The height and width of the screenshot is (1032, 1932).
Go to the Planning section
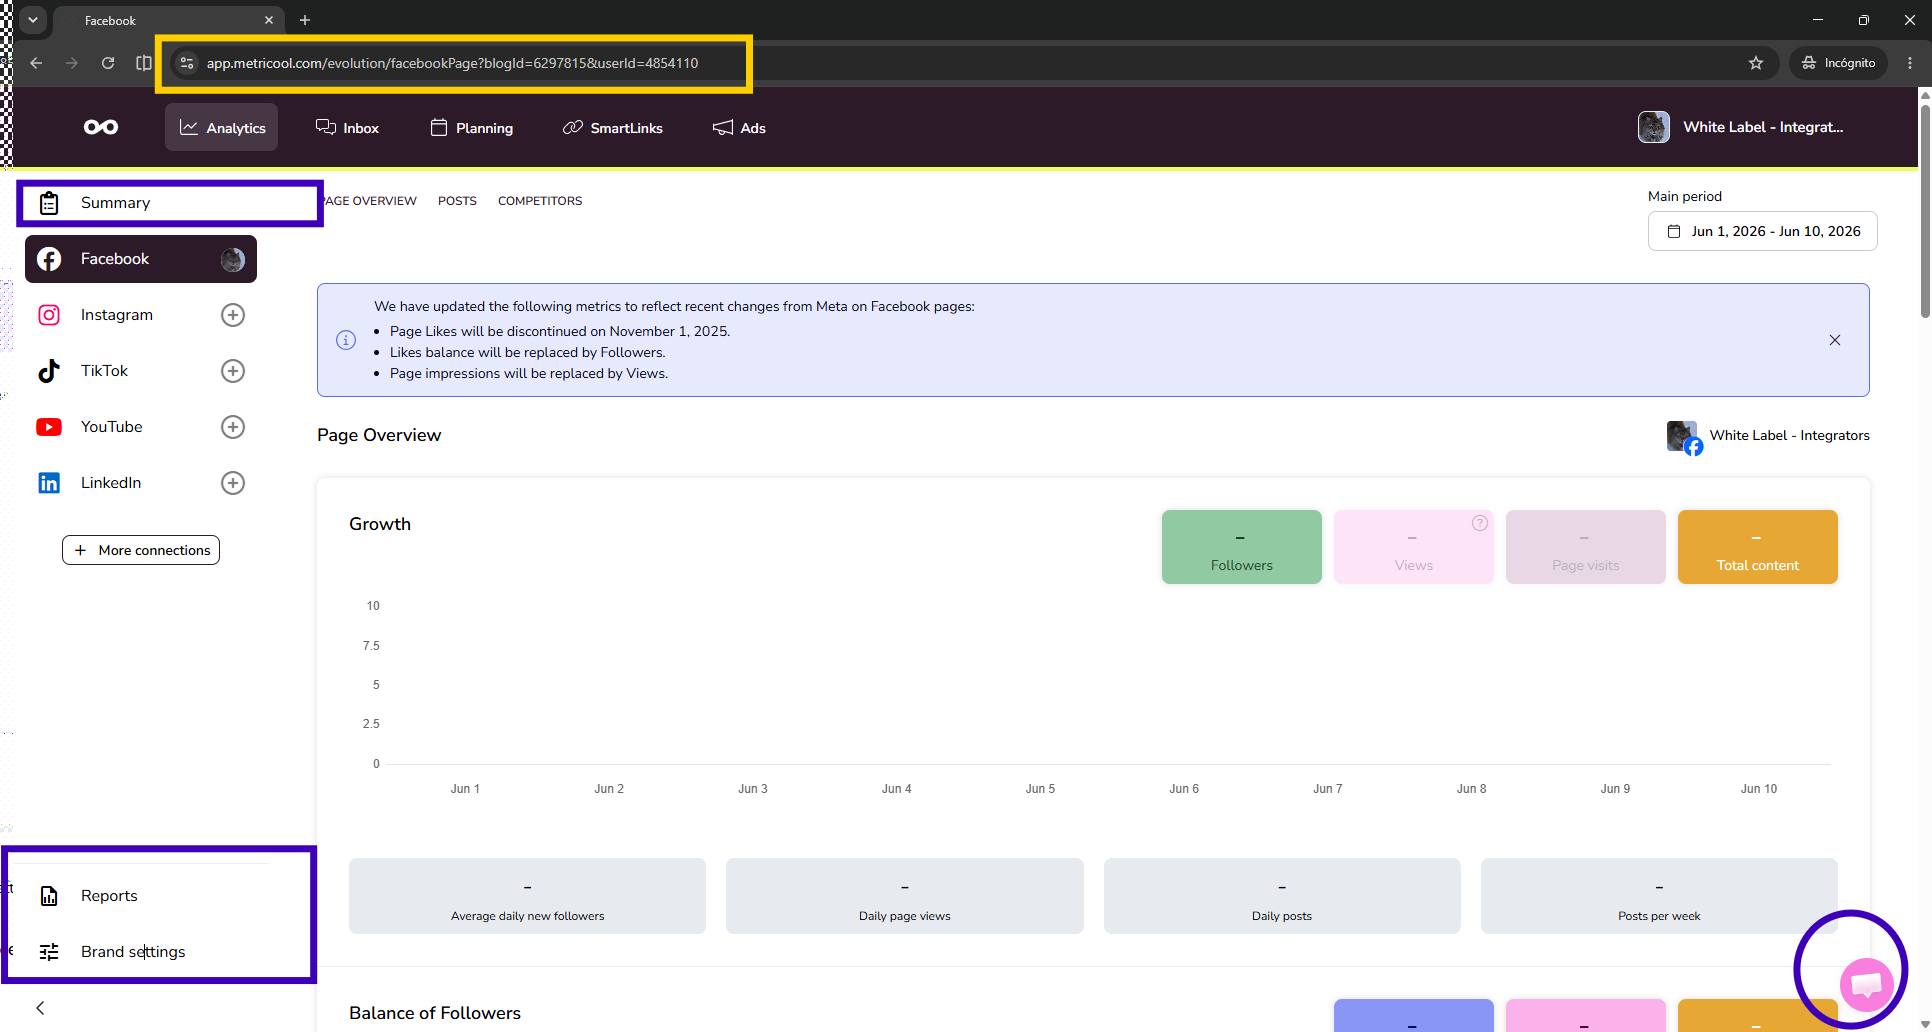tap(472, 128)
